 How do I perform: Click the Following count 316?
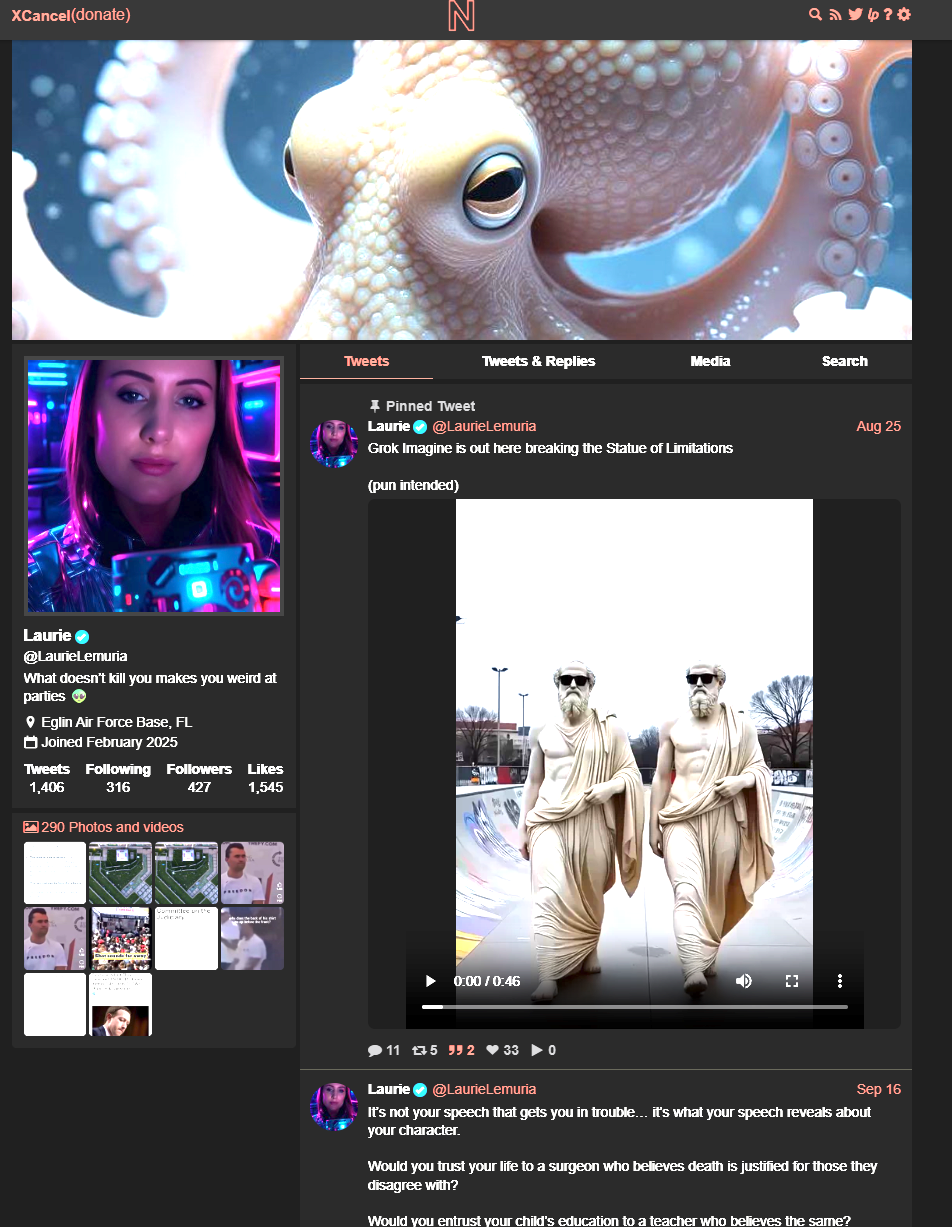(x=118, y=788)
